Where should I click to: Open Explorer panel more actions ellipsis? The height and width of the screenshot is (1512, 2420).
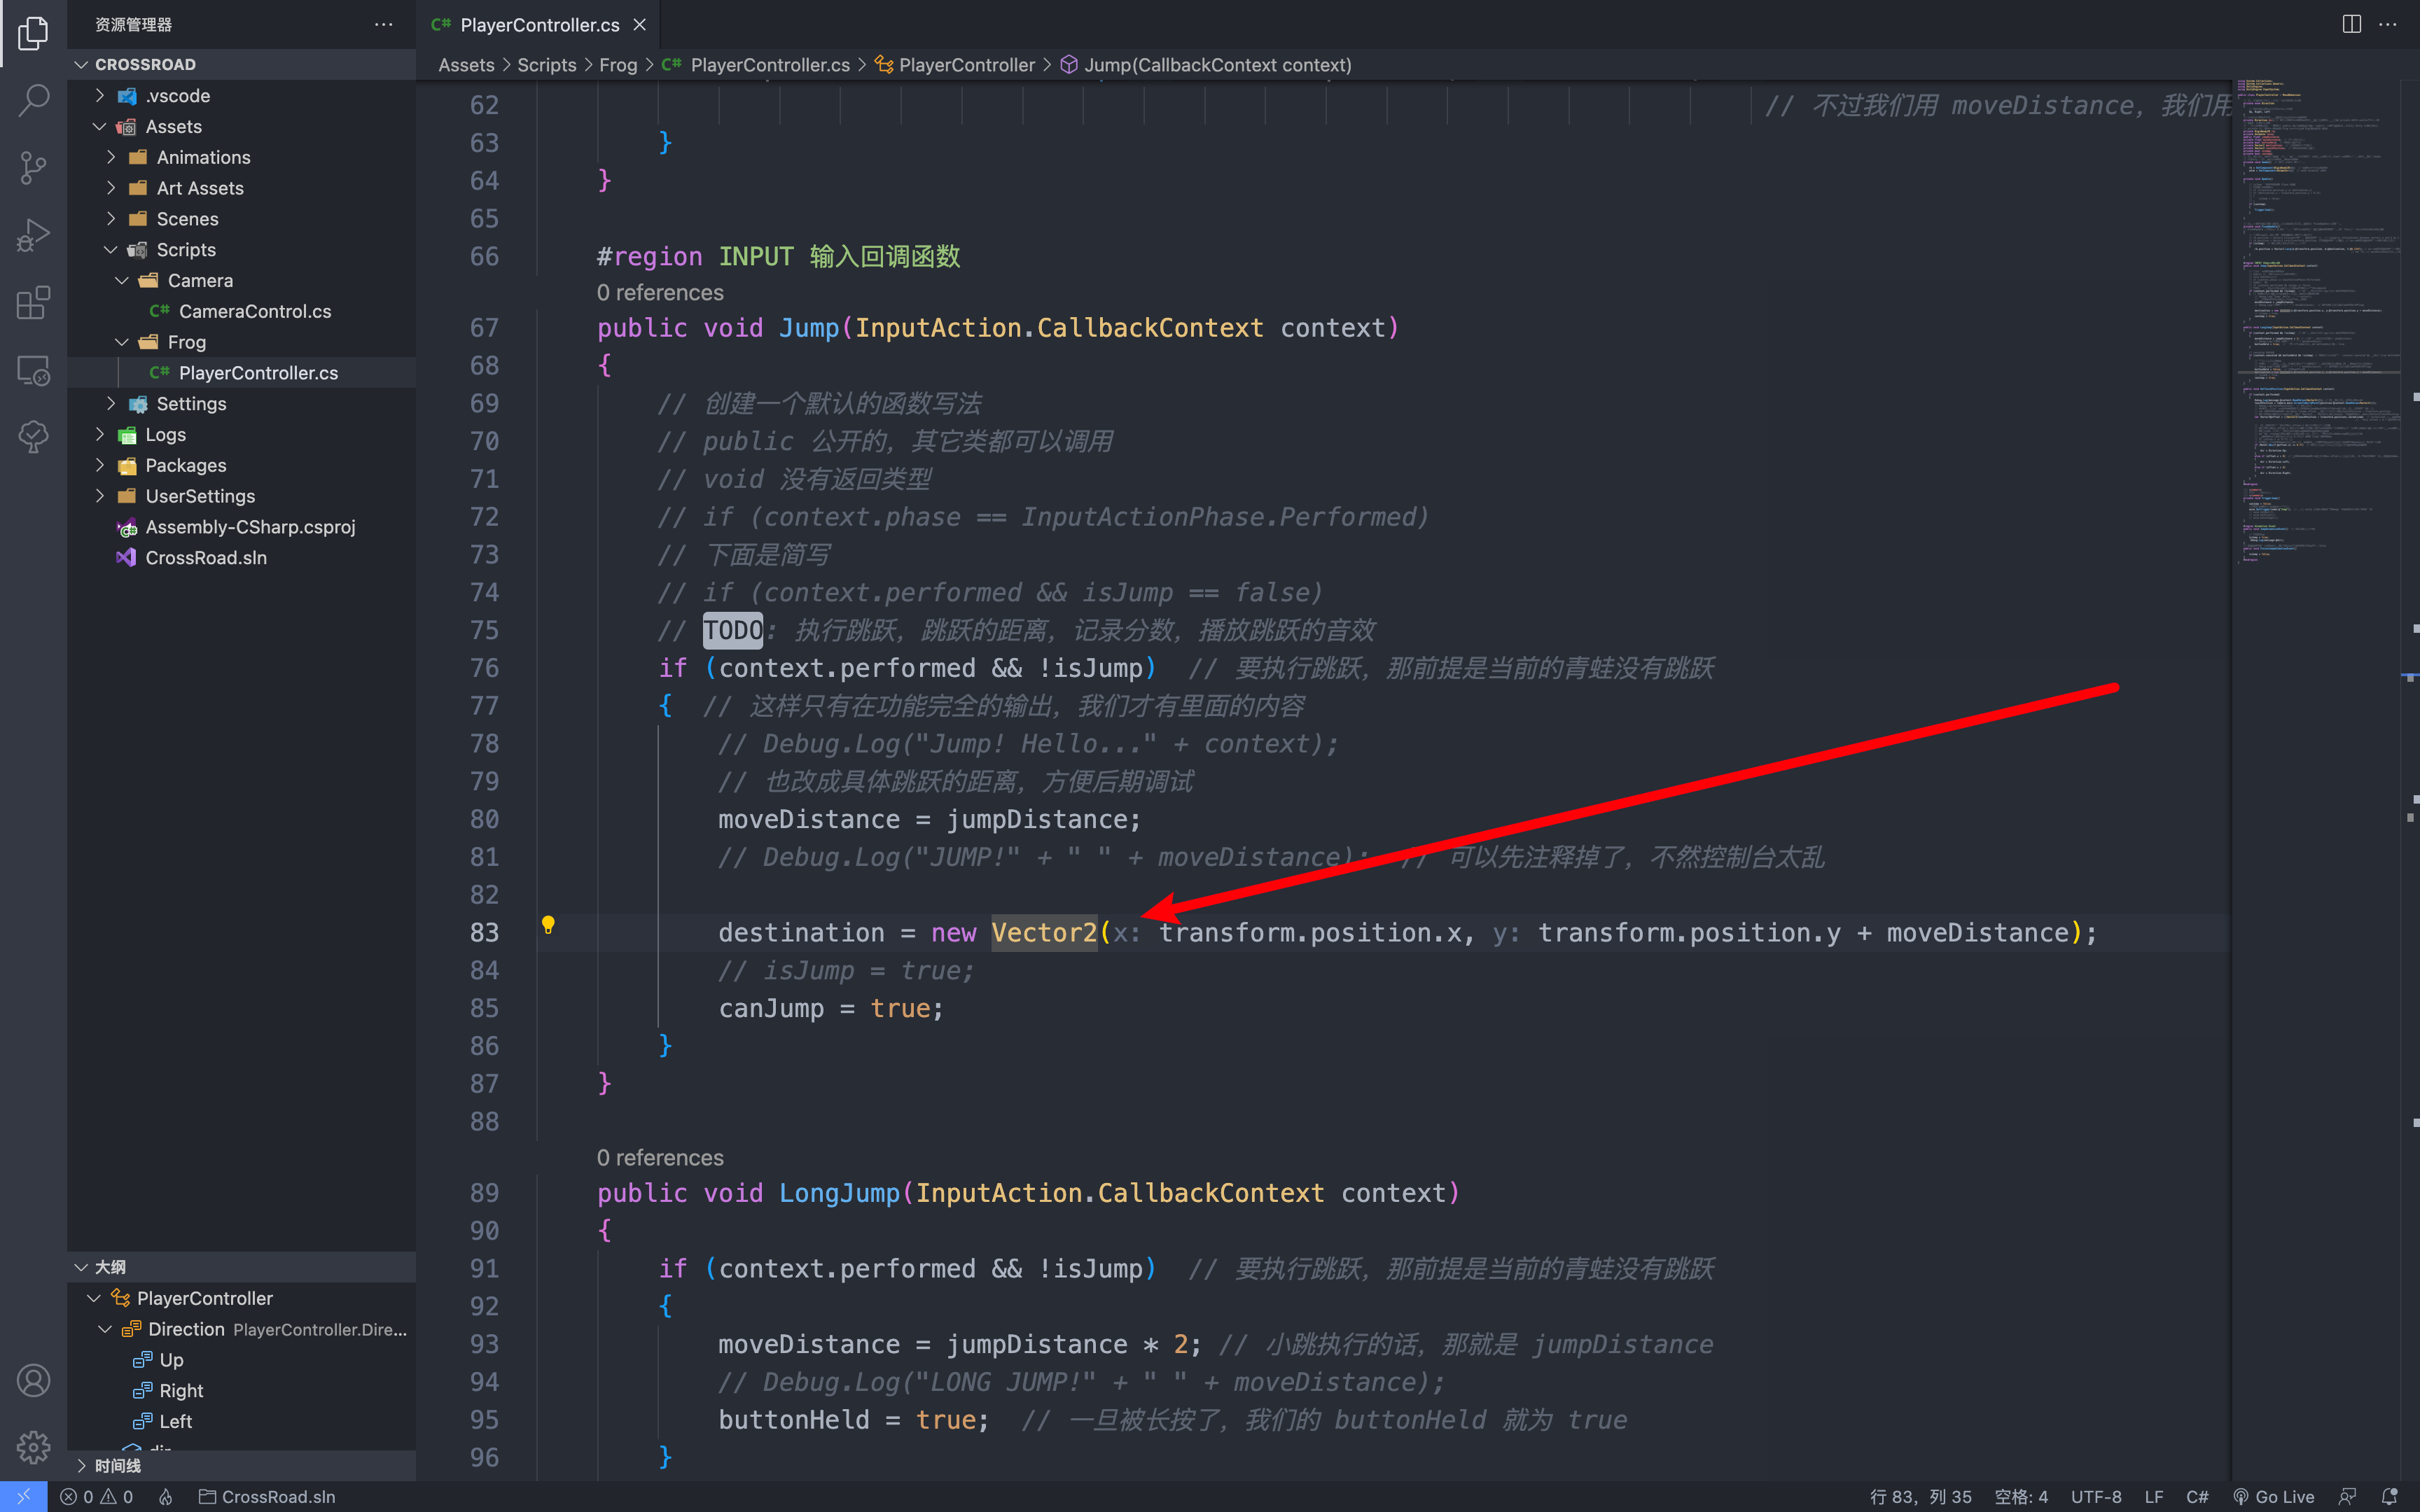point(384,24)
